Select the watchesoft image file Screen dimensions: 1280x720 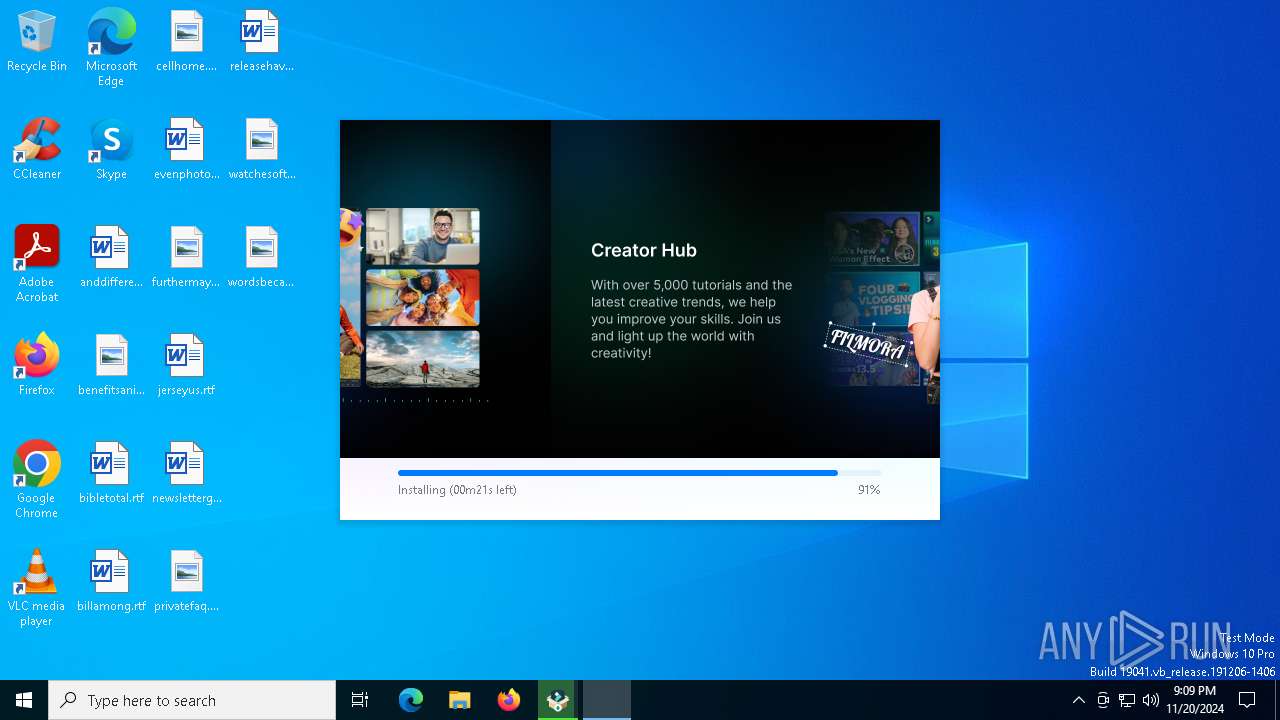pos(261,150)
